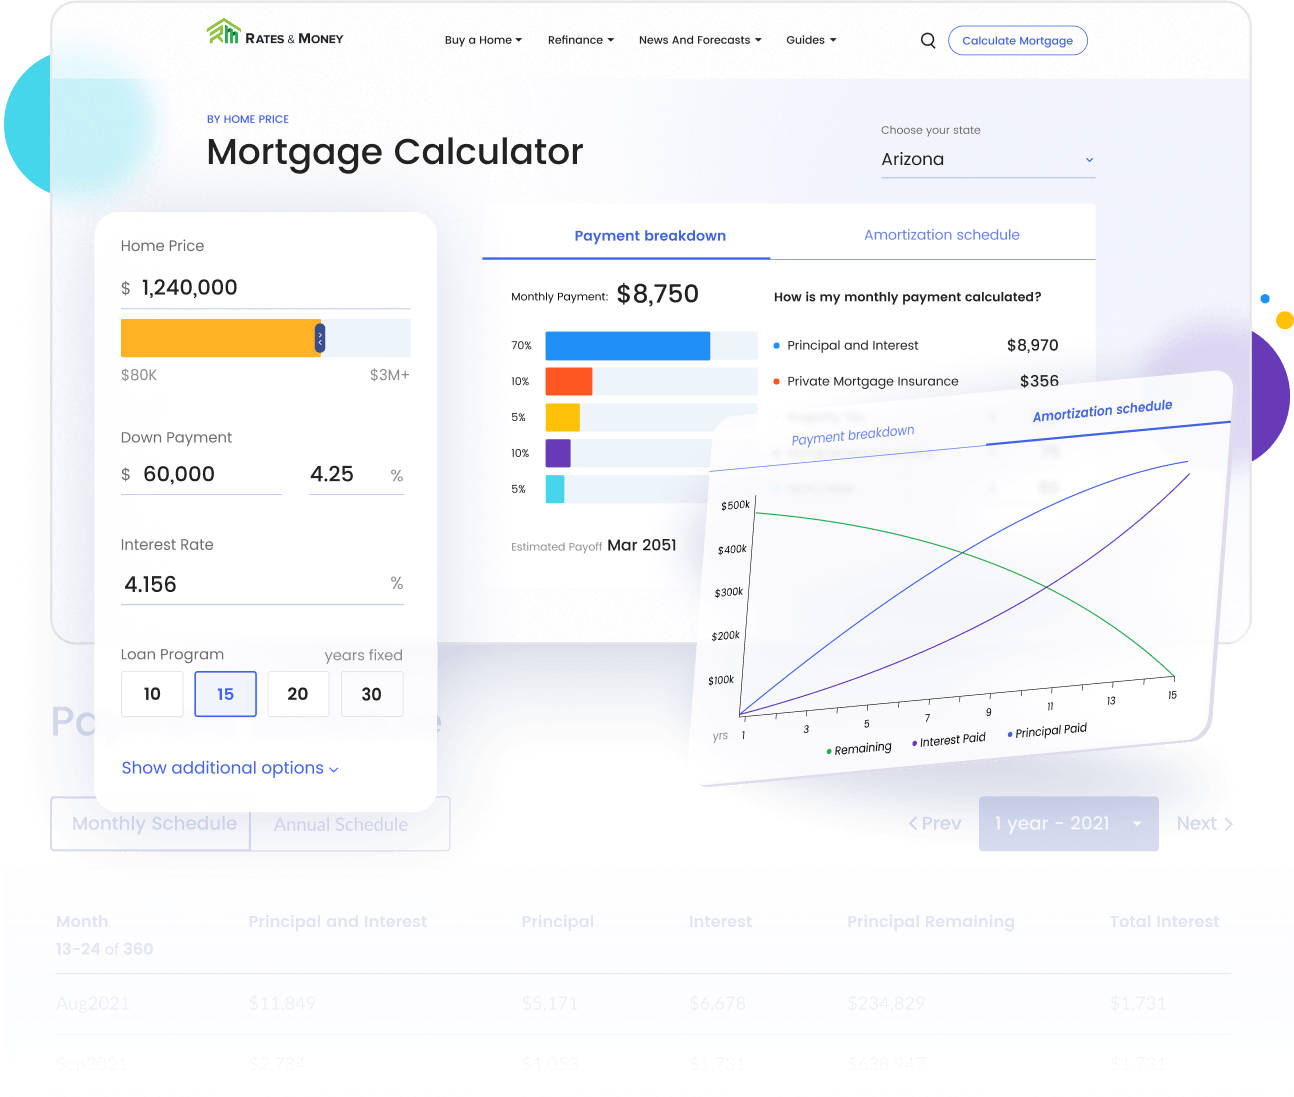The height and width of the screenshot is (1097, 1294).
Task: Select the 10 years fixed loan option
Action: coord(152,694)
